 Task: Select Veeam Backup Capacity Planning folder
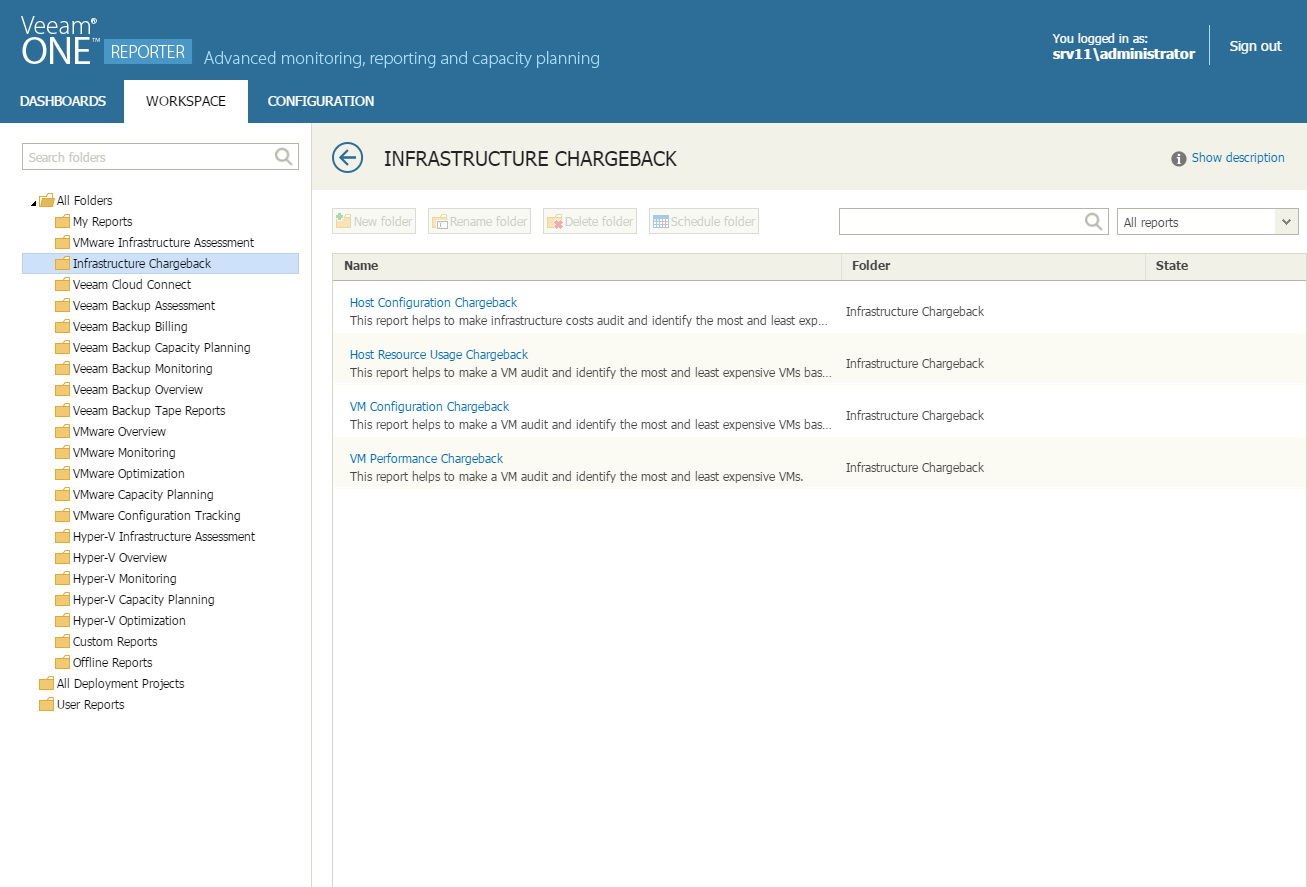coord(161,347)
